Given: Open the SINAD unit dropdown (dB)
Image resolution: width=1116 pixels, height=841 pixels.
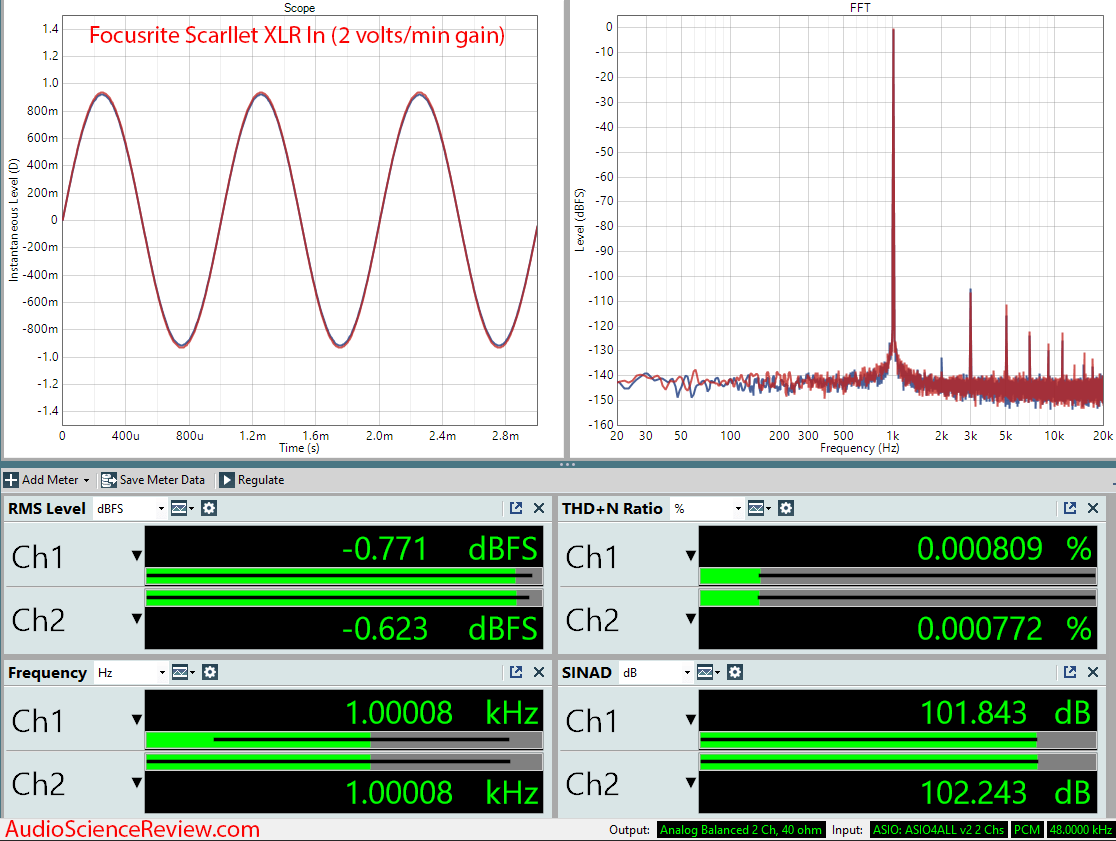Looking at the screenshot, I should [x=656, y=672].
